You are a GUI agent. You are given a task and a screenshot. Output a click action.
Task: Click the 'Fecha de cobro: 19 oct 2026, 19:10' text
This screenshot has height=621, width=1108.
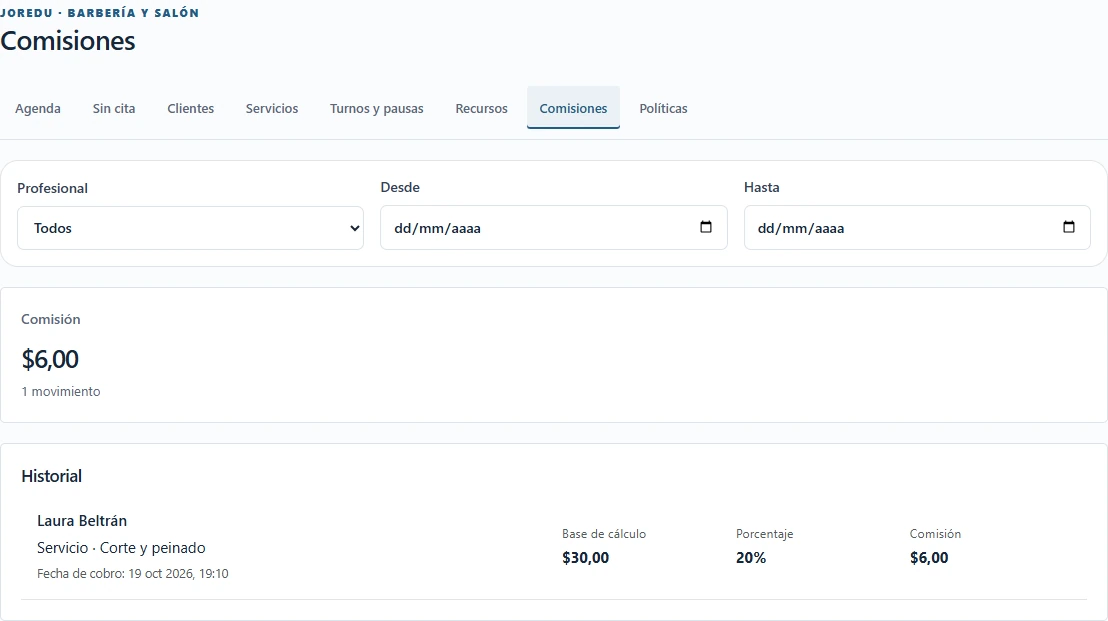(133, 574)
